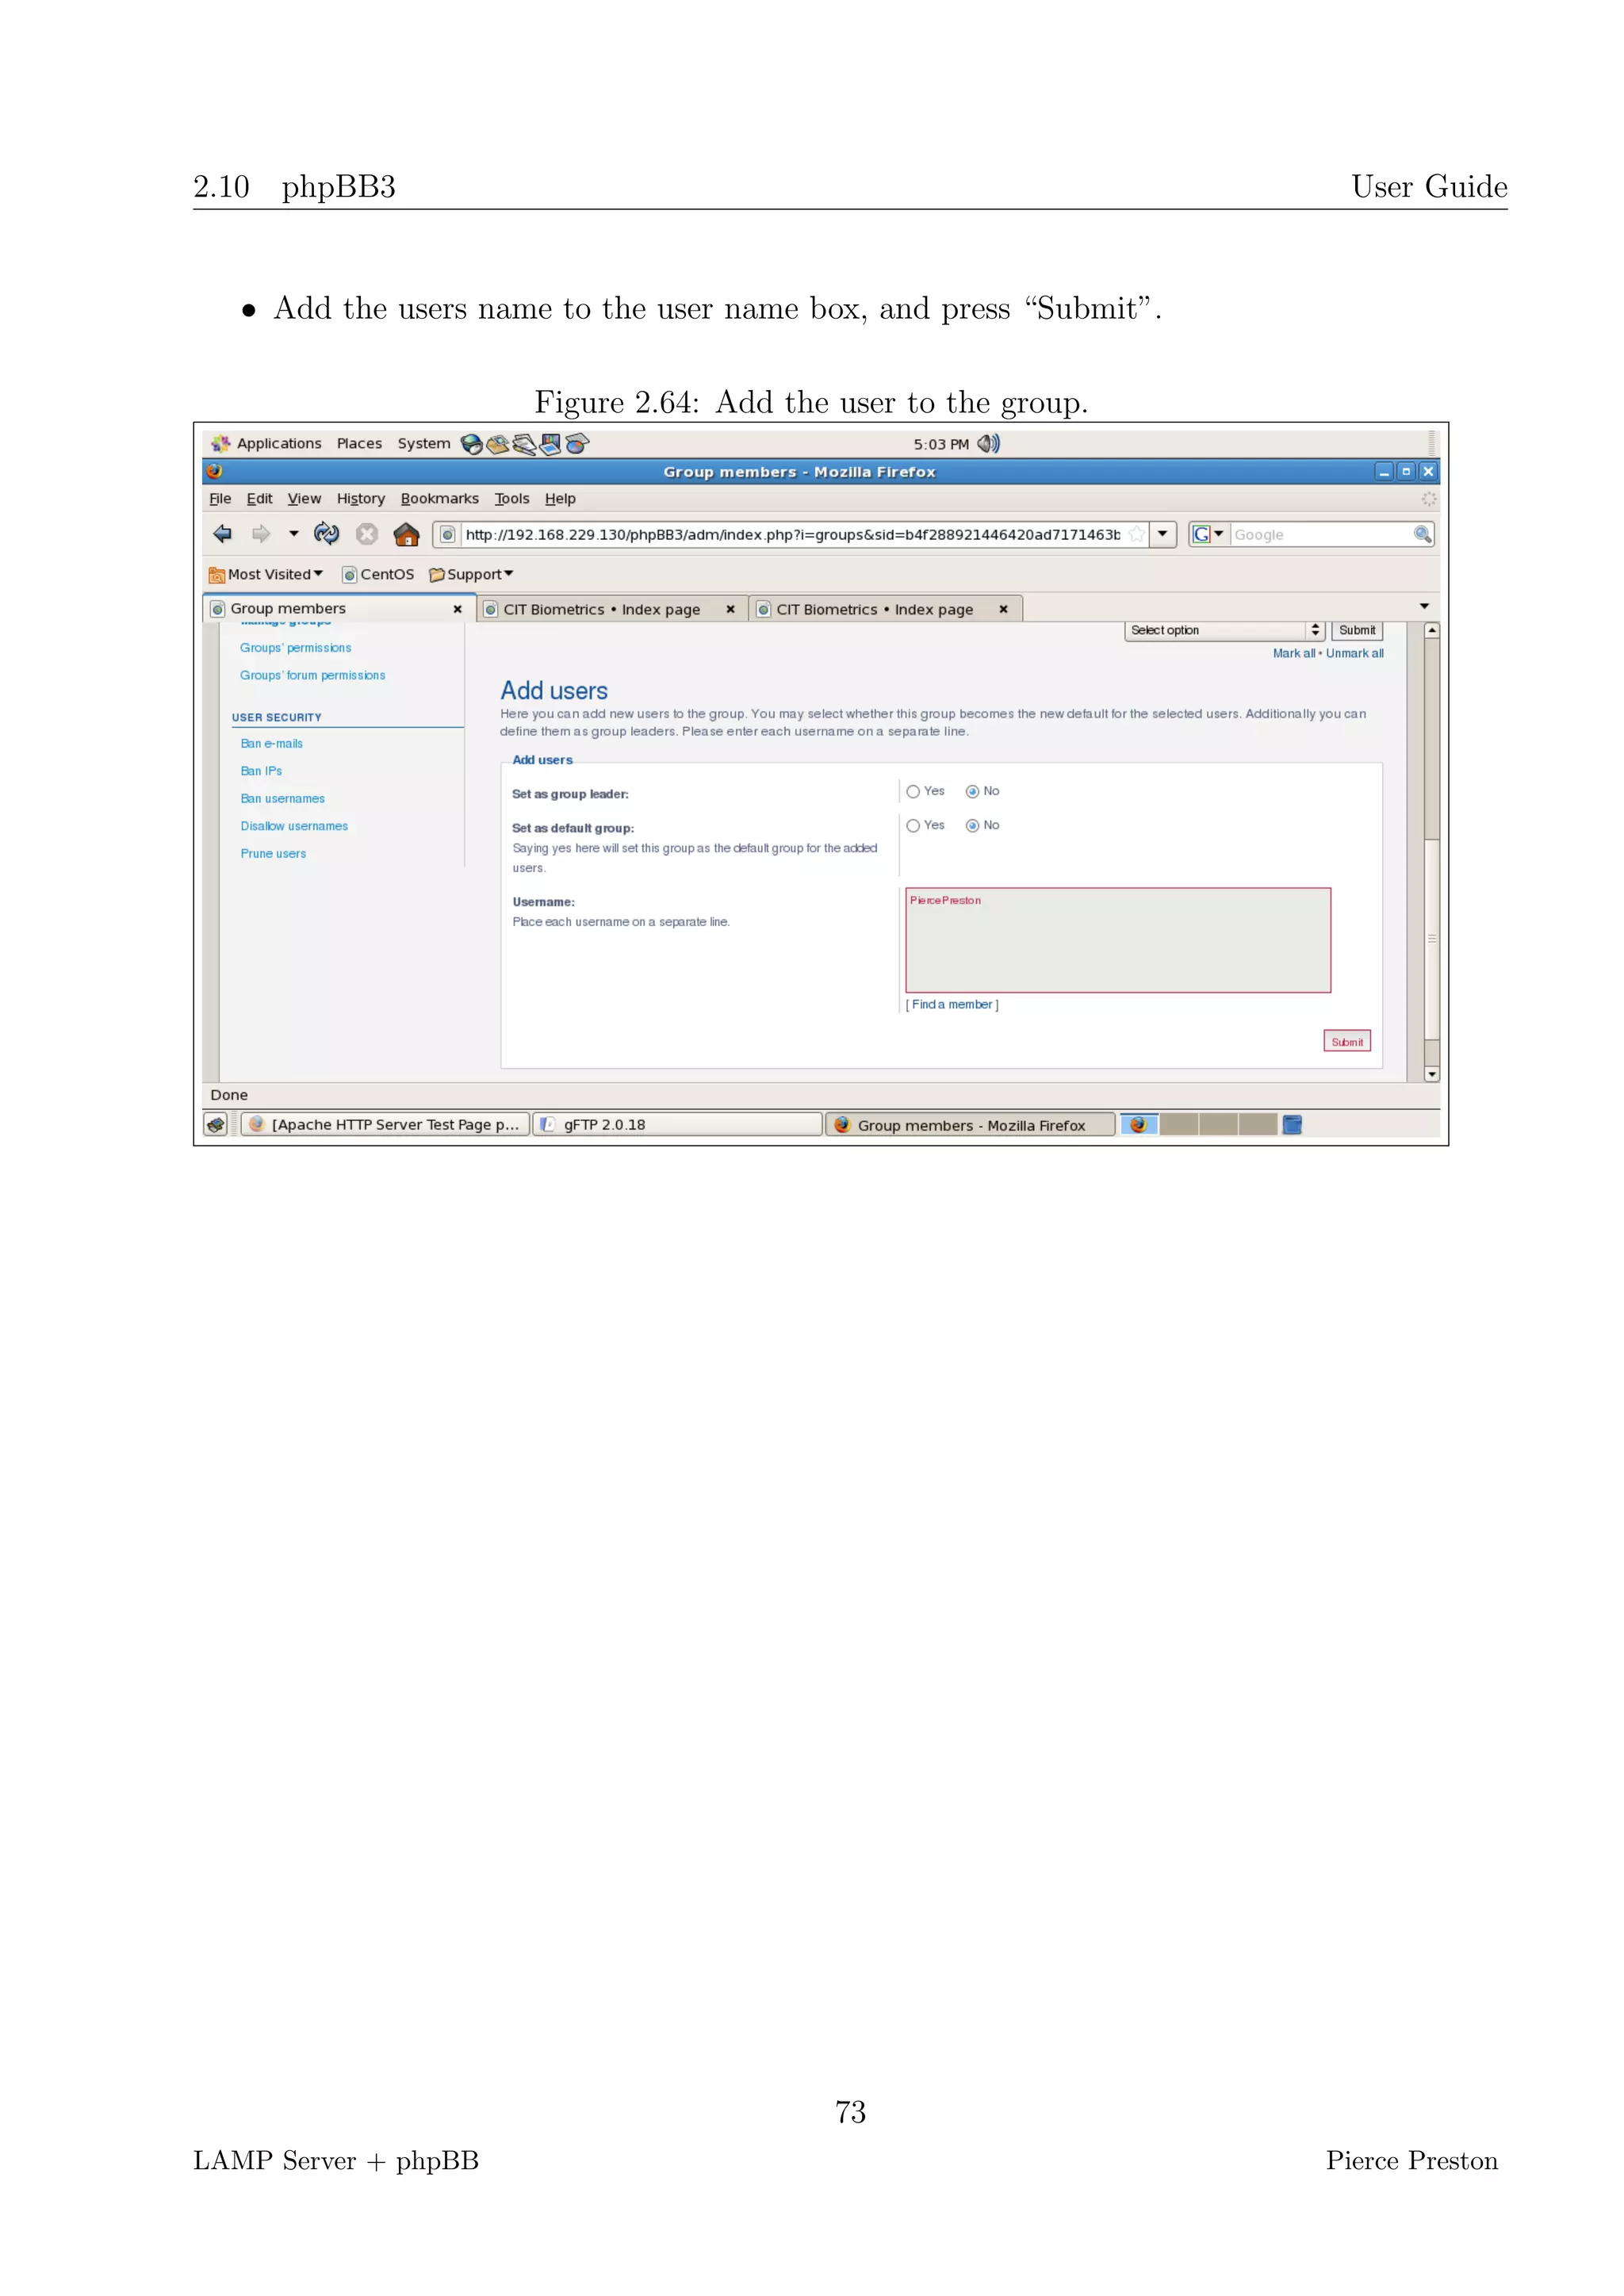This screenshot has width=1624, height=2296.
Task: Open the Ban usernames link
Action: coord(282,799)
